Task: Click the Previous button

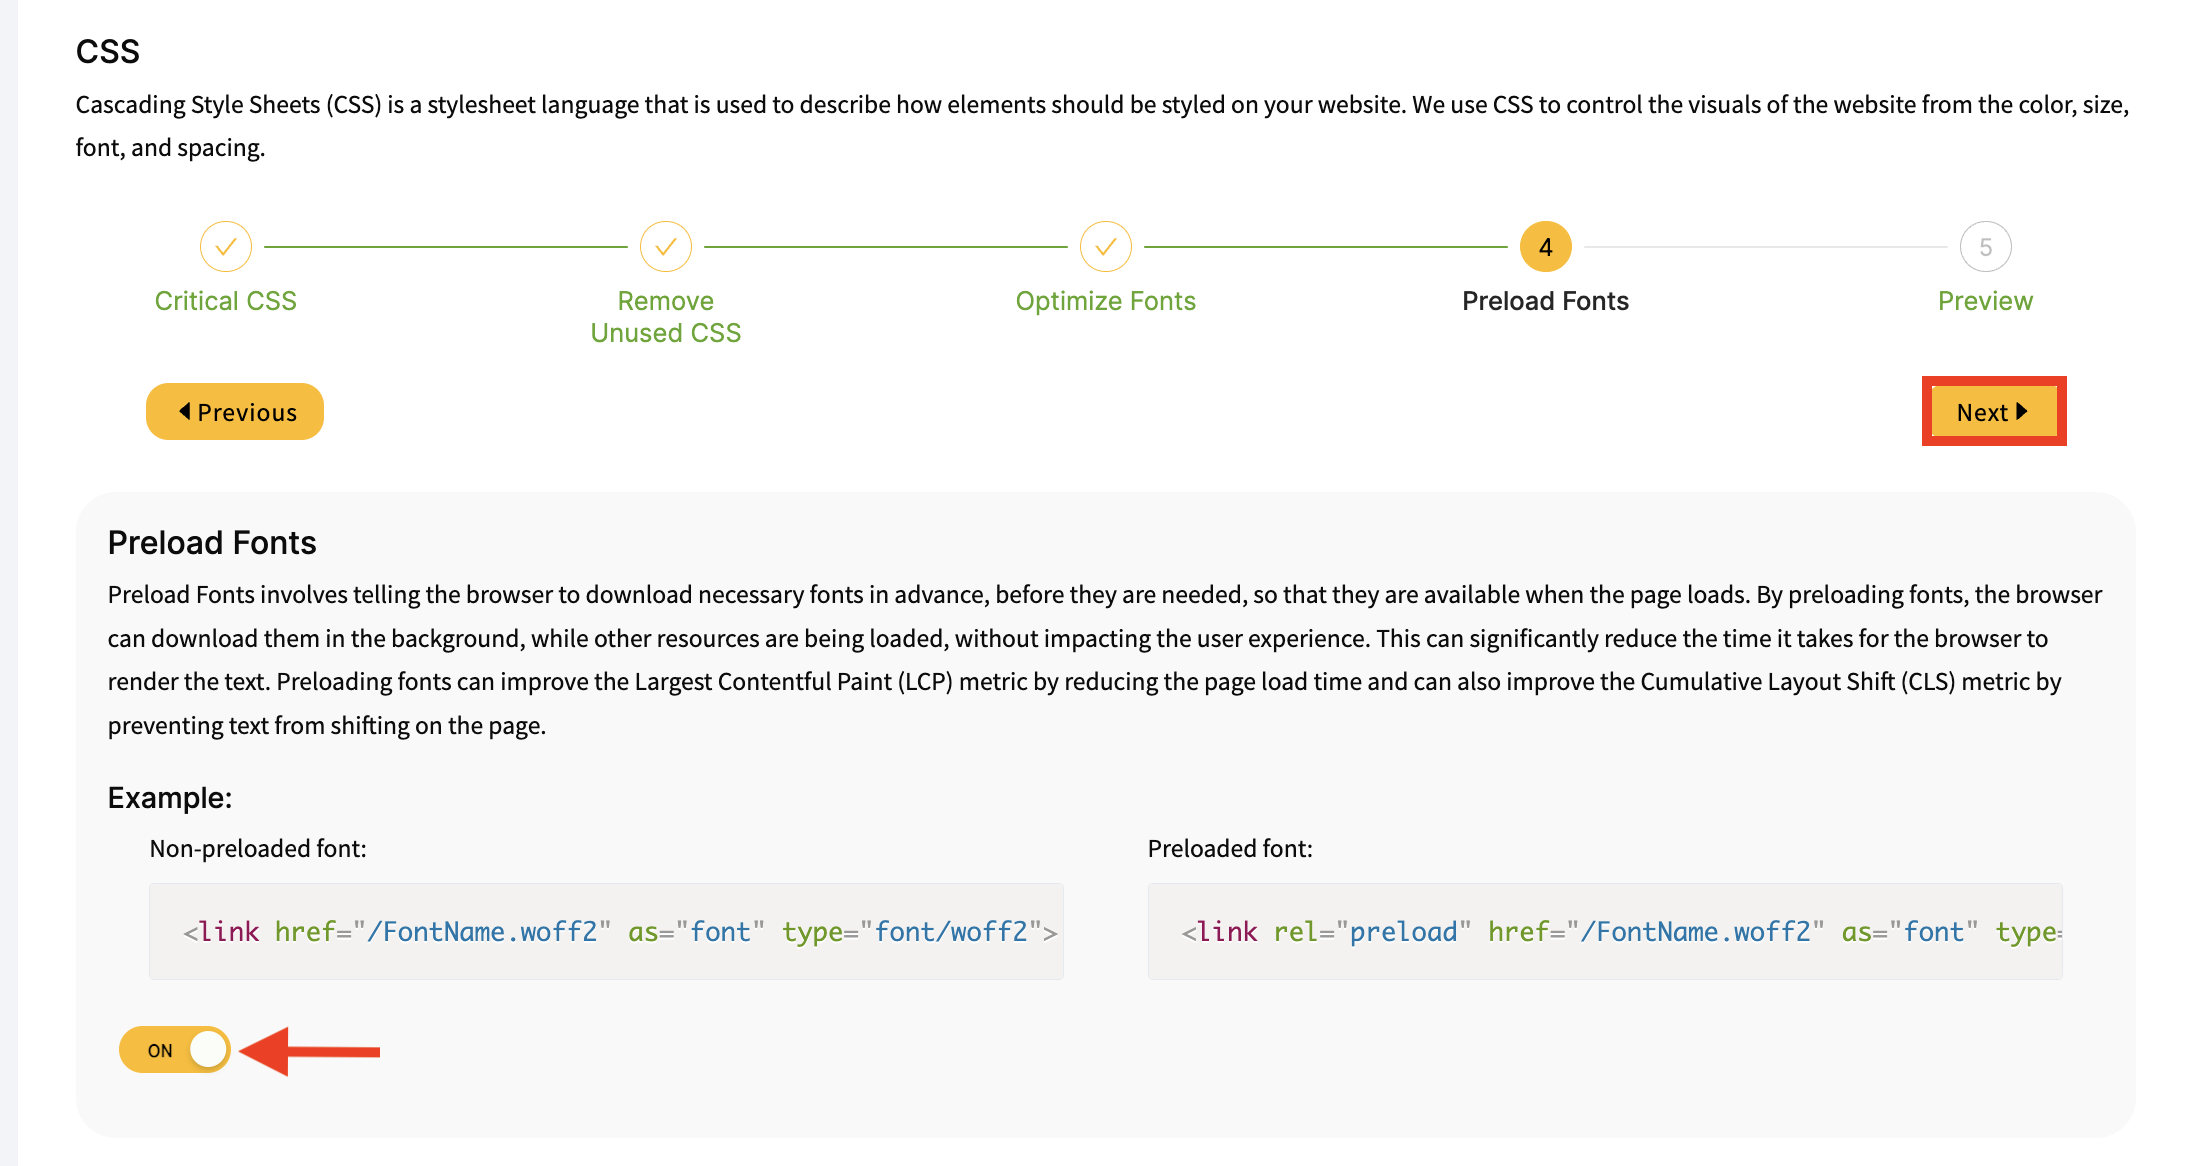Action: coord(235,411)
